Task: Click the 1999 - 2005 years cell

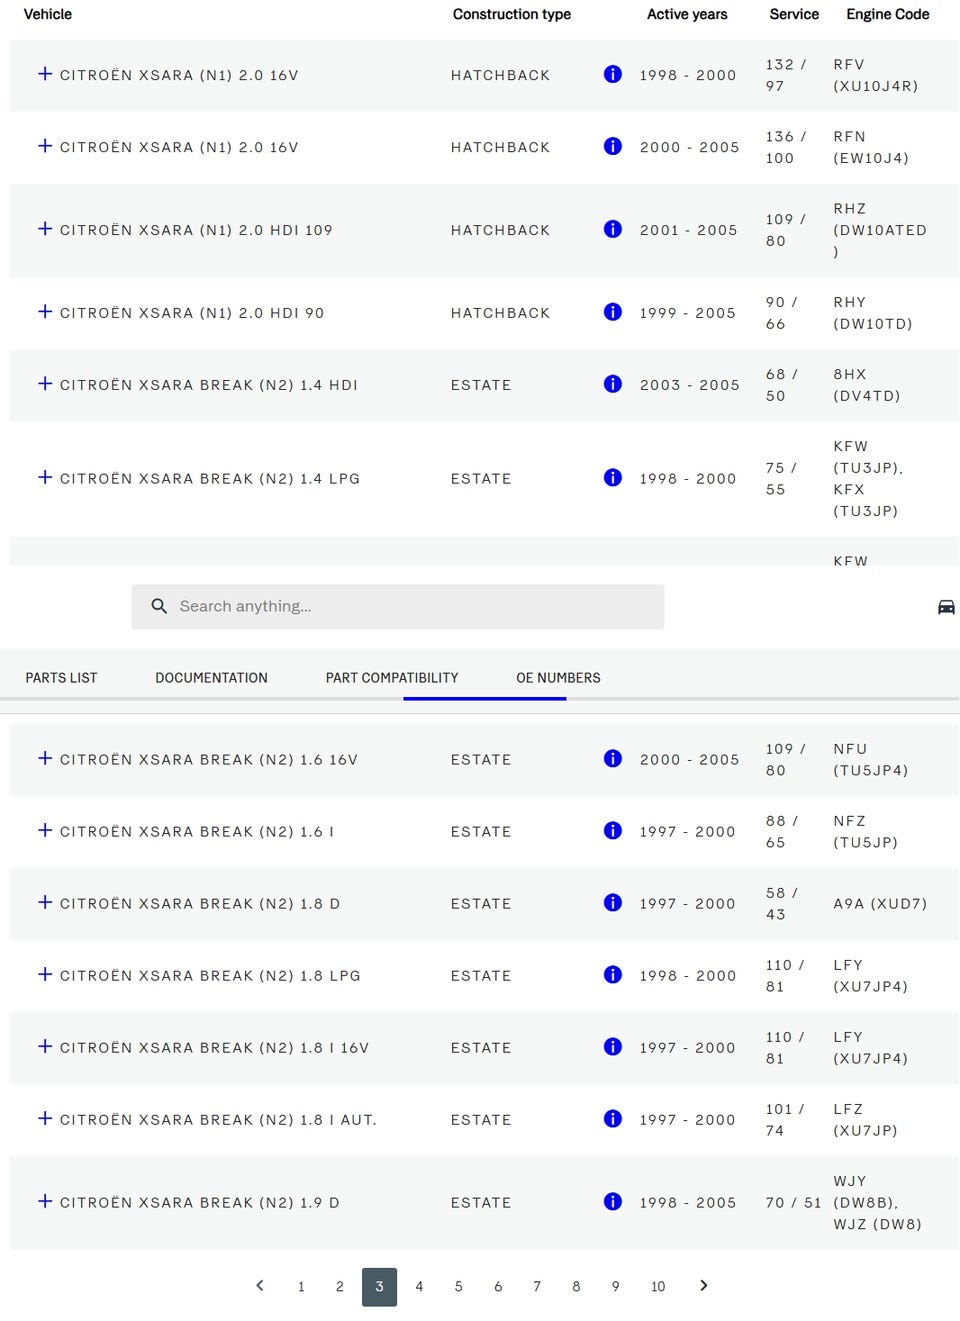Action: 688,313
